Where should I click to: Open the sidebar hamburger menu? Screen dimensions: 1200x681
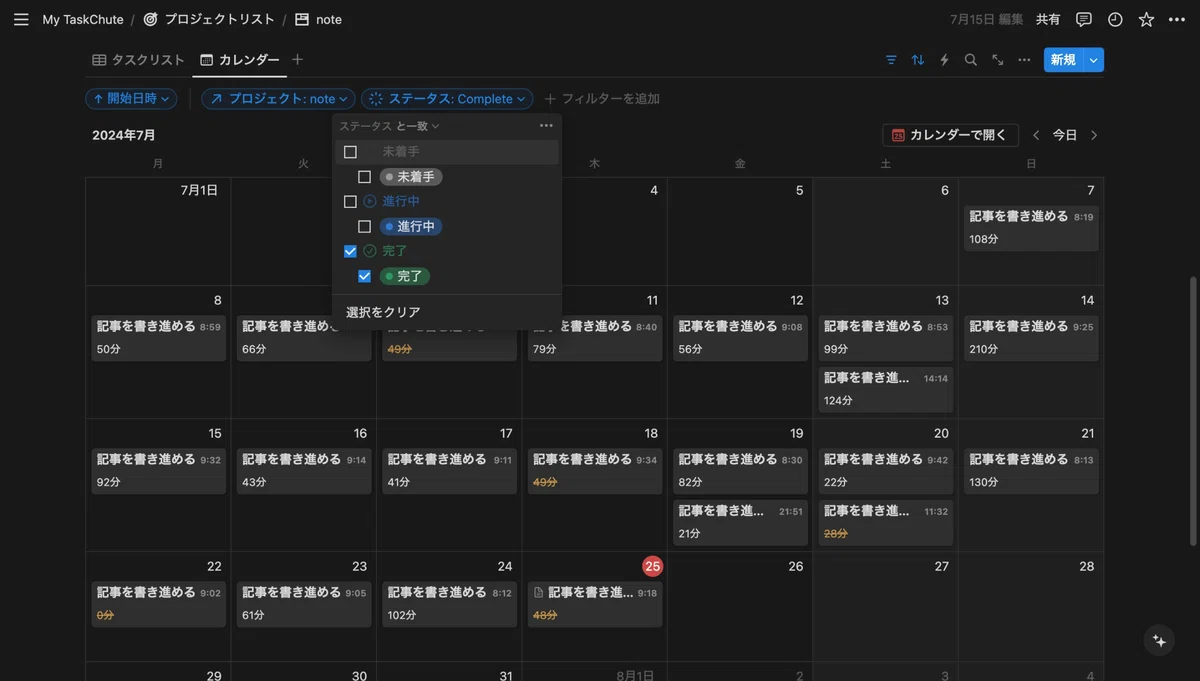click(x=21, y=19)
